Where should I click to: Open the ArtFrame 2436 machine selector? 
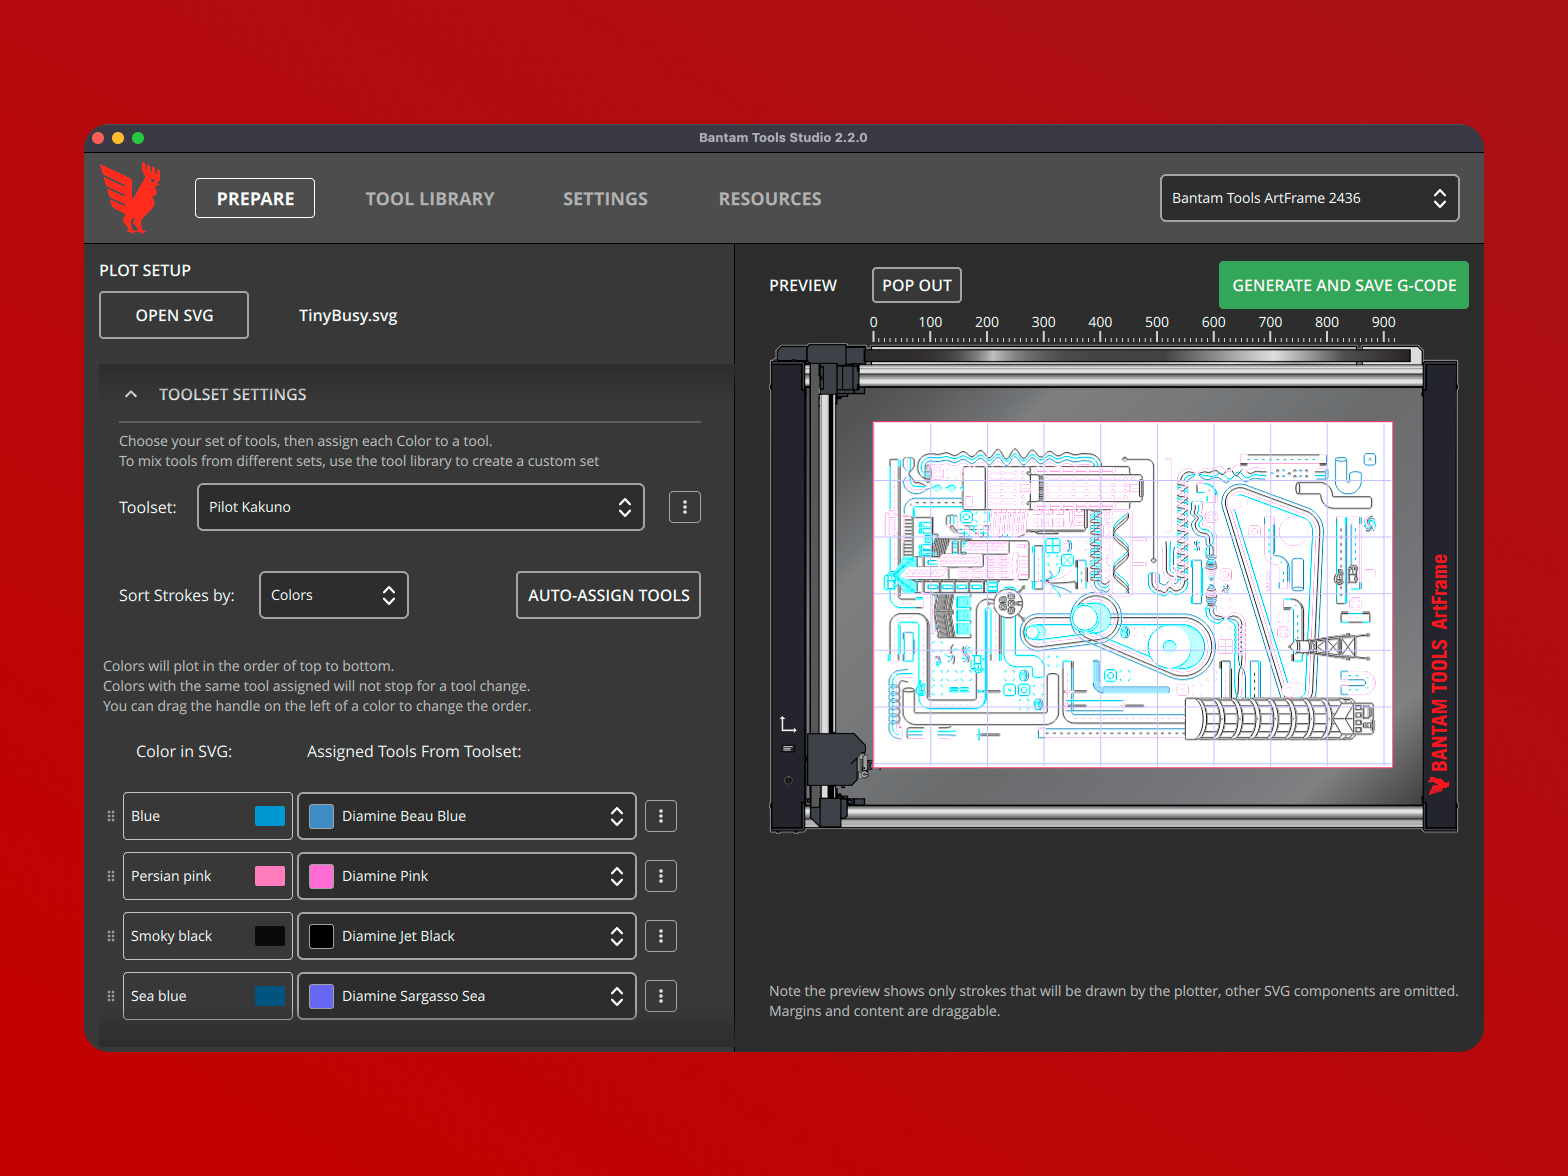(1308, 198)
